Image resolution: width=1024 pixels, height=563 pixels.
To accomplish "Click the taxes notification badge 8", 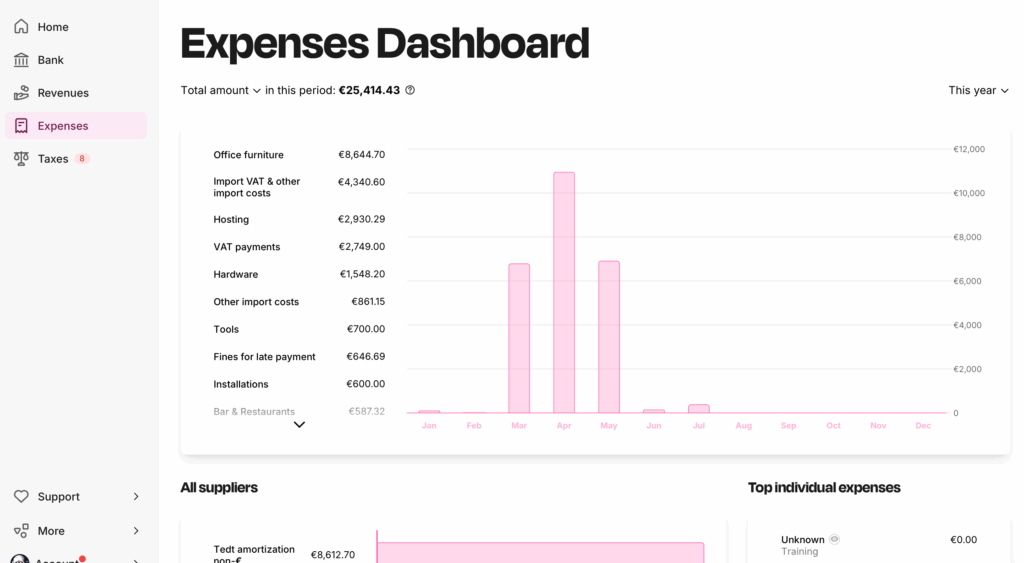I will point(82,159).
